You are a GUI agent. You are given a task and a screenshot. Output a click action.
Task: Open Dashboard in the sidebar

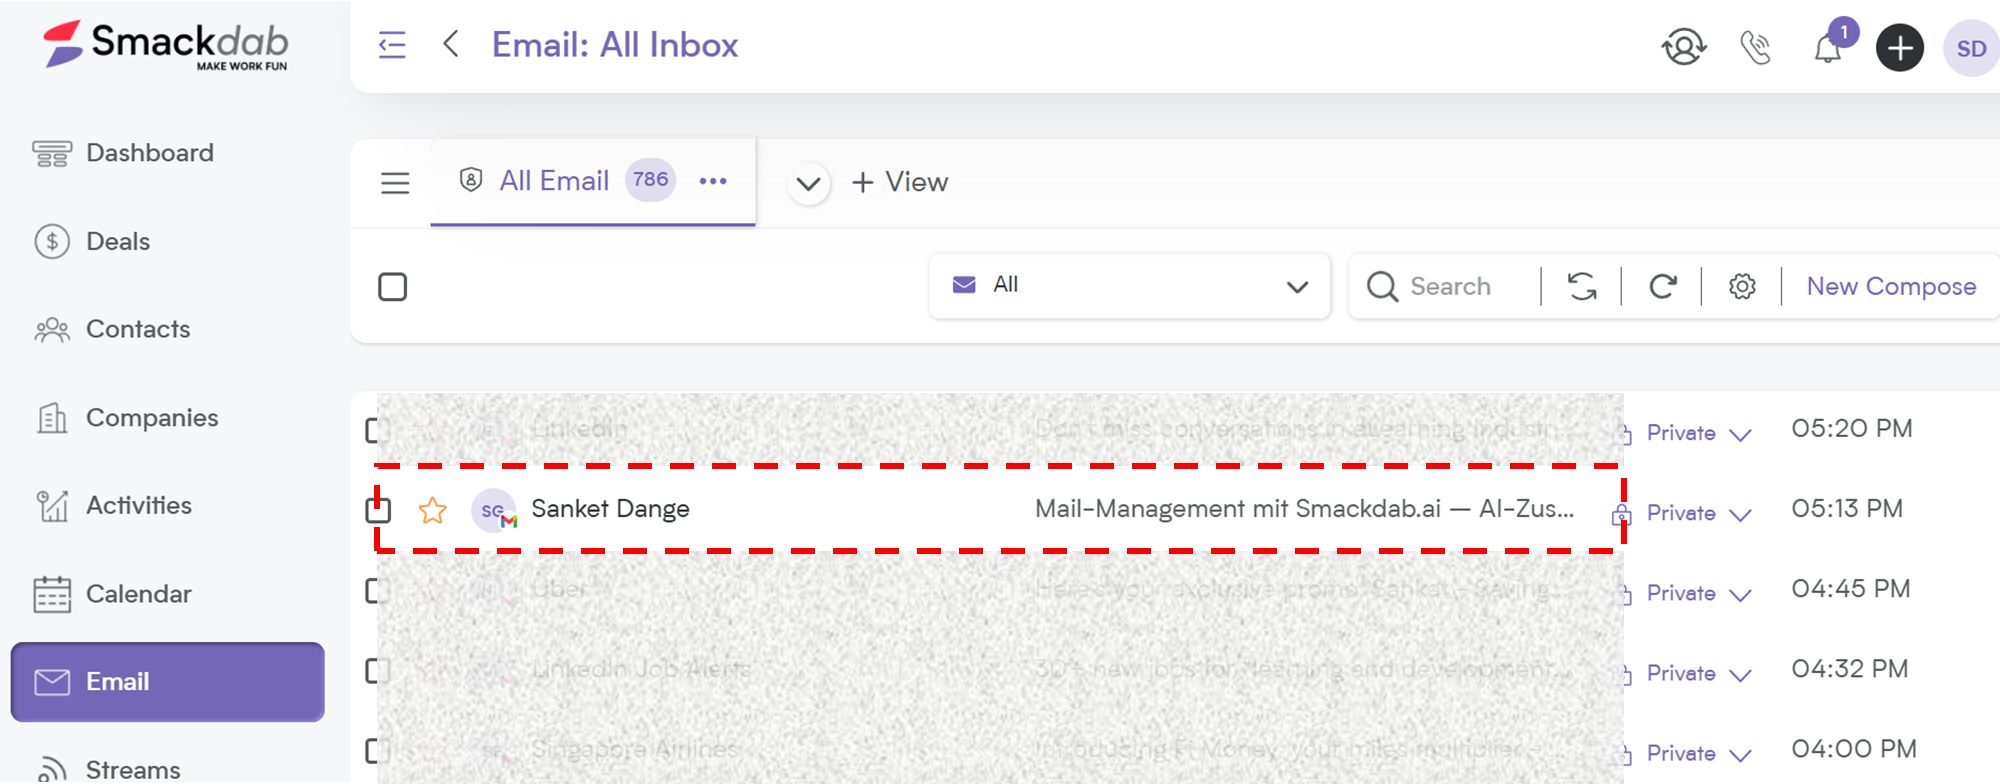point(123,153)
